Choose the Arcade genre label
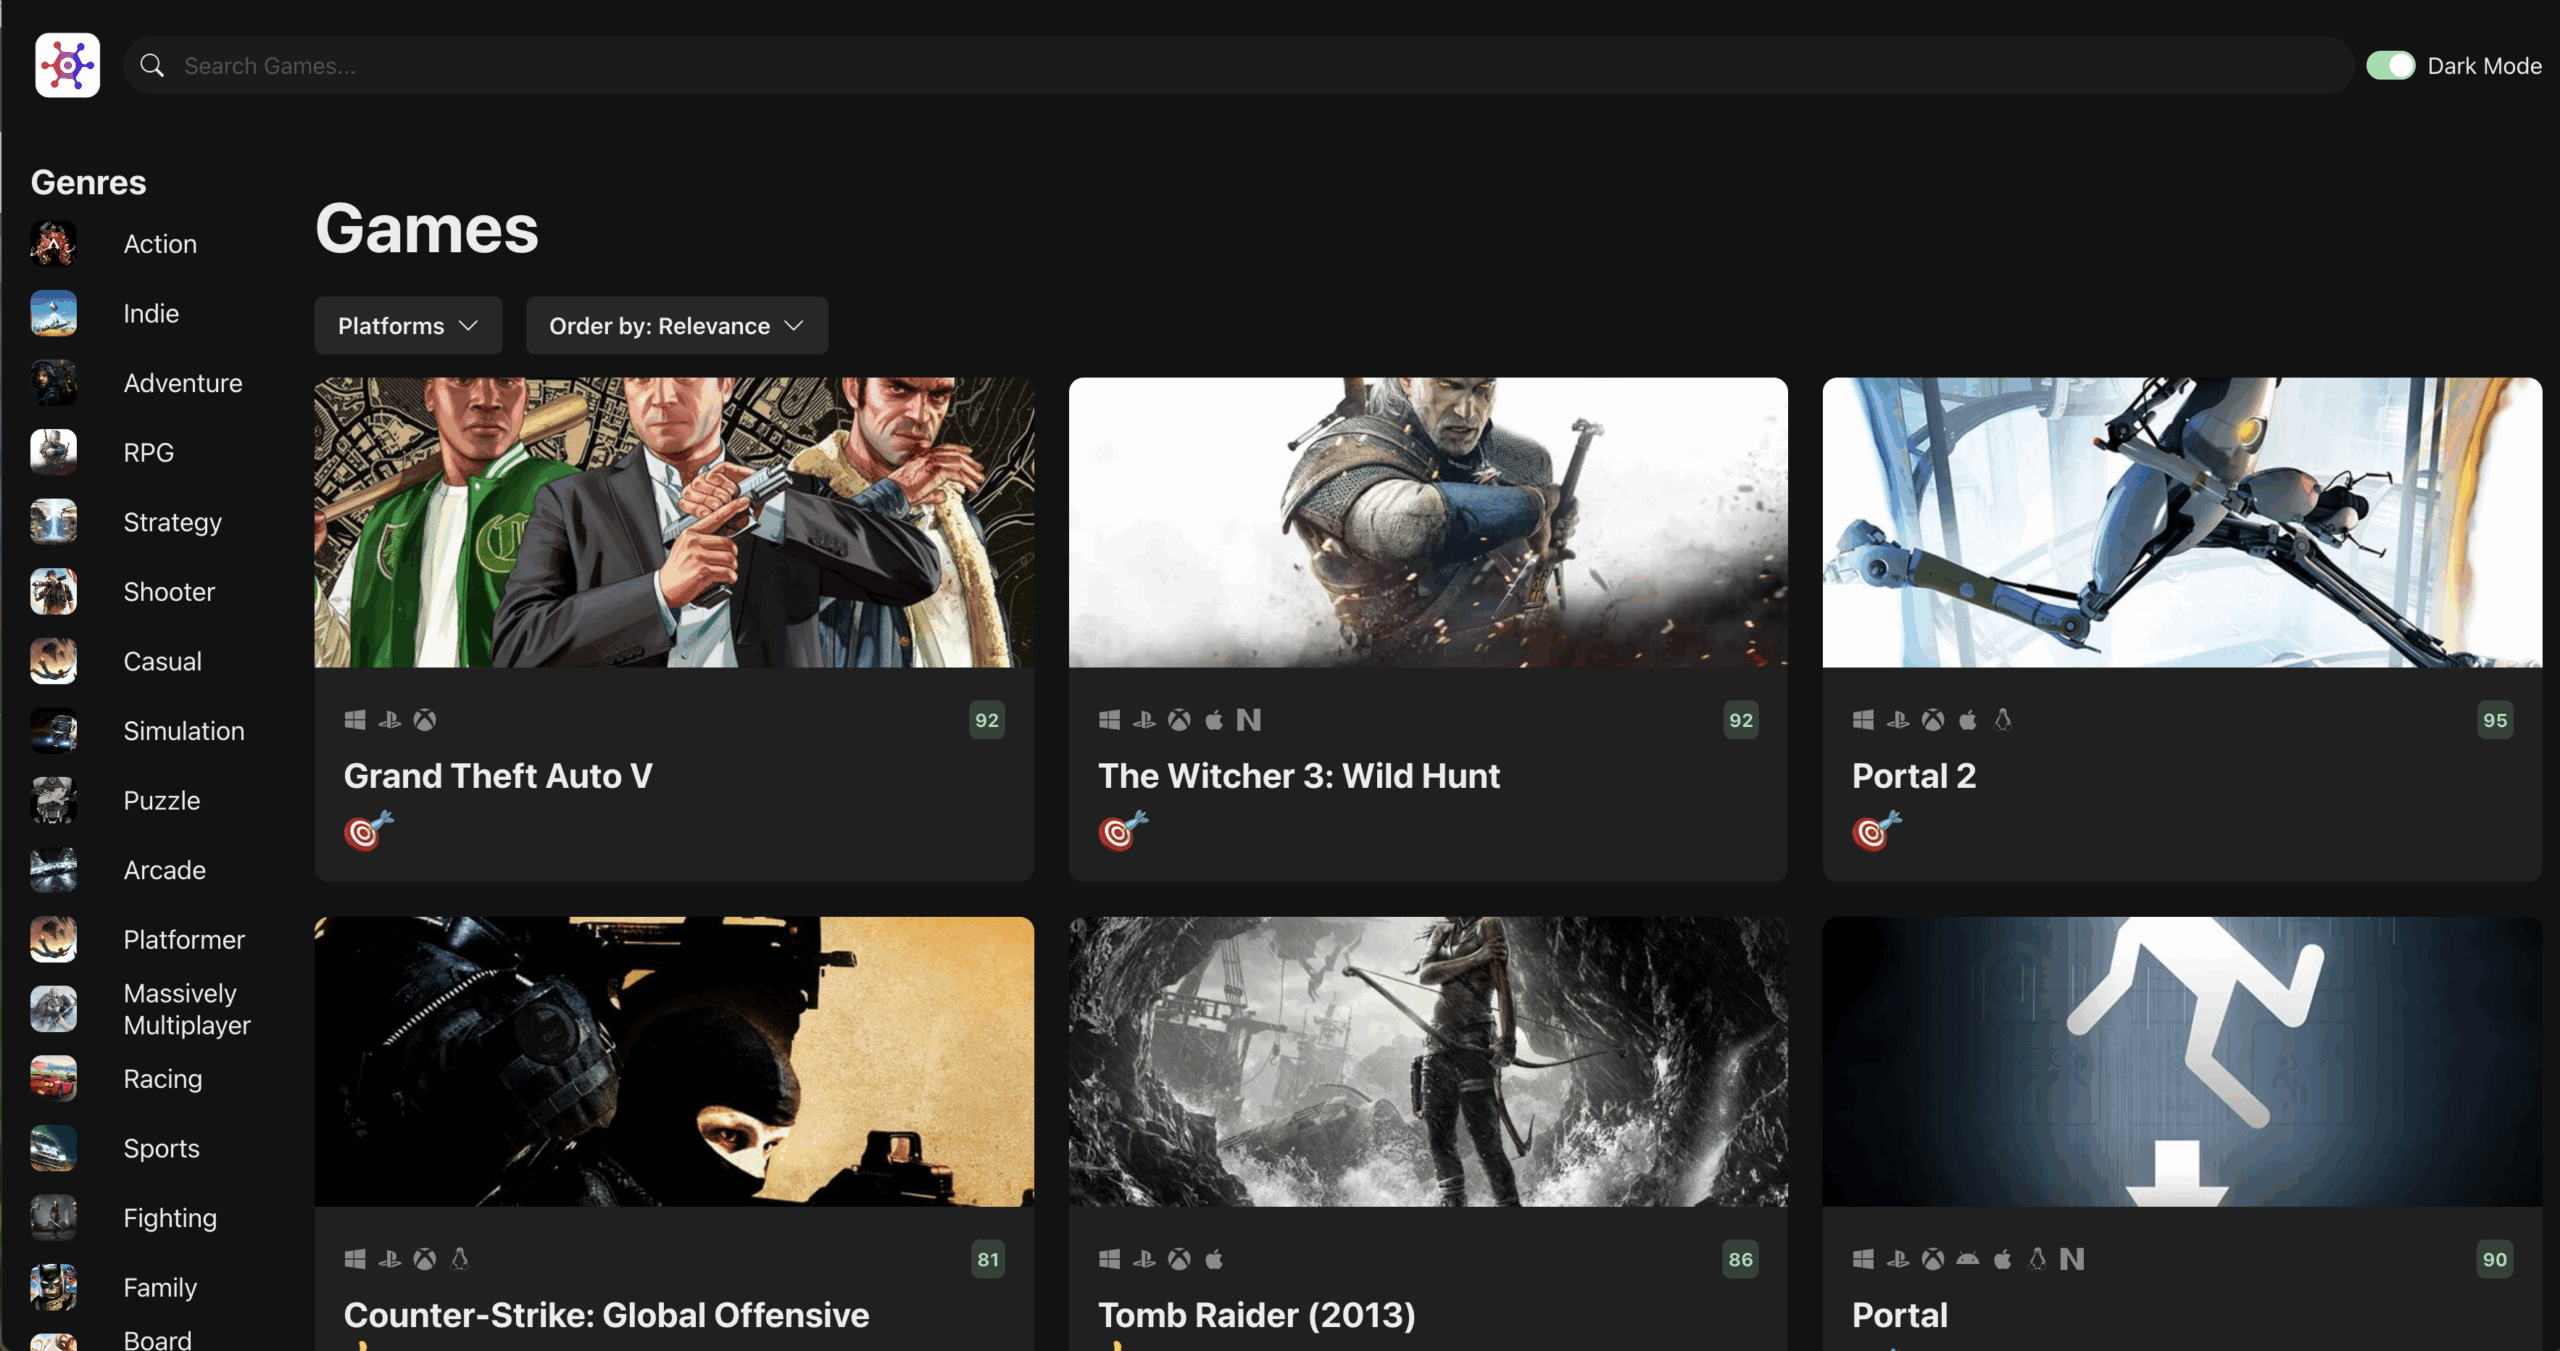This screenshot has height=1351, width=2560. (x=164, y=870)
